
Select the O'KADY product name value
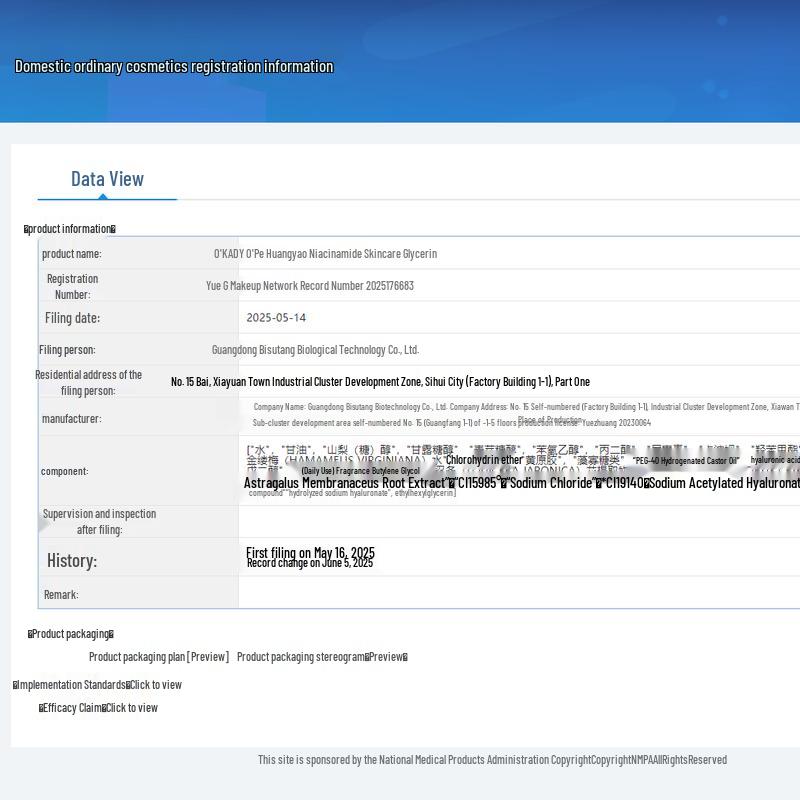325,254
